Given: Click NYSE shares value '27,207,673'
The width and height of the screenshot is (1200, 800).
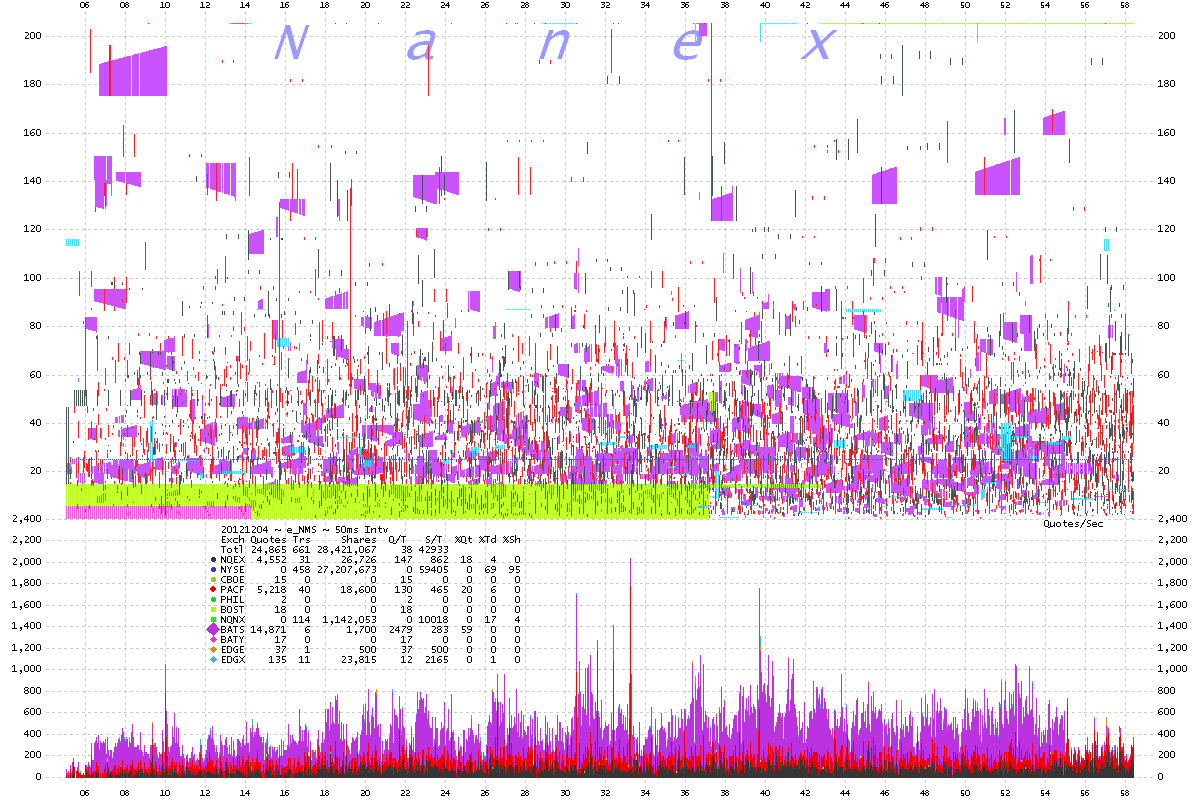Looking at the screenshot, I should tap(346, 572).
